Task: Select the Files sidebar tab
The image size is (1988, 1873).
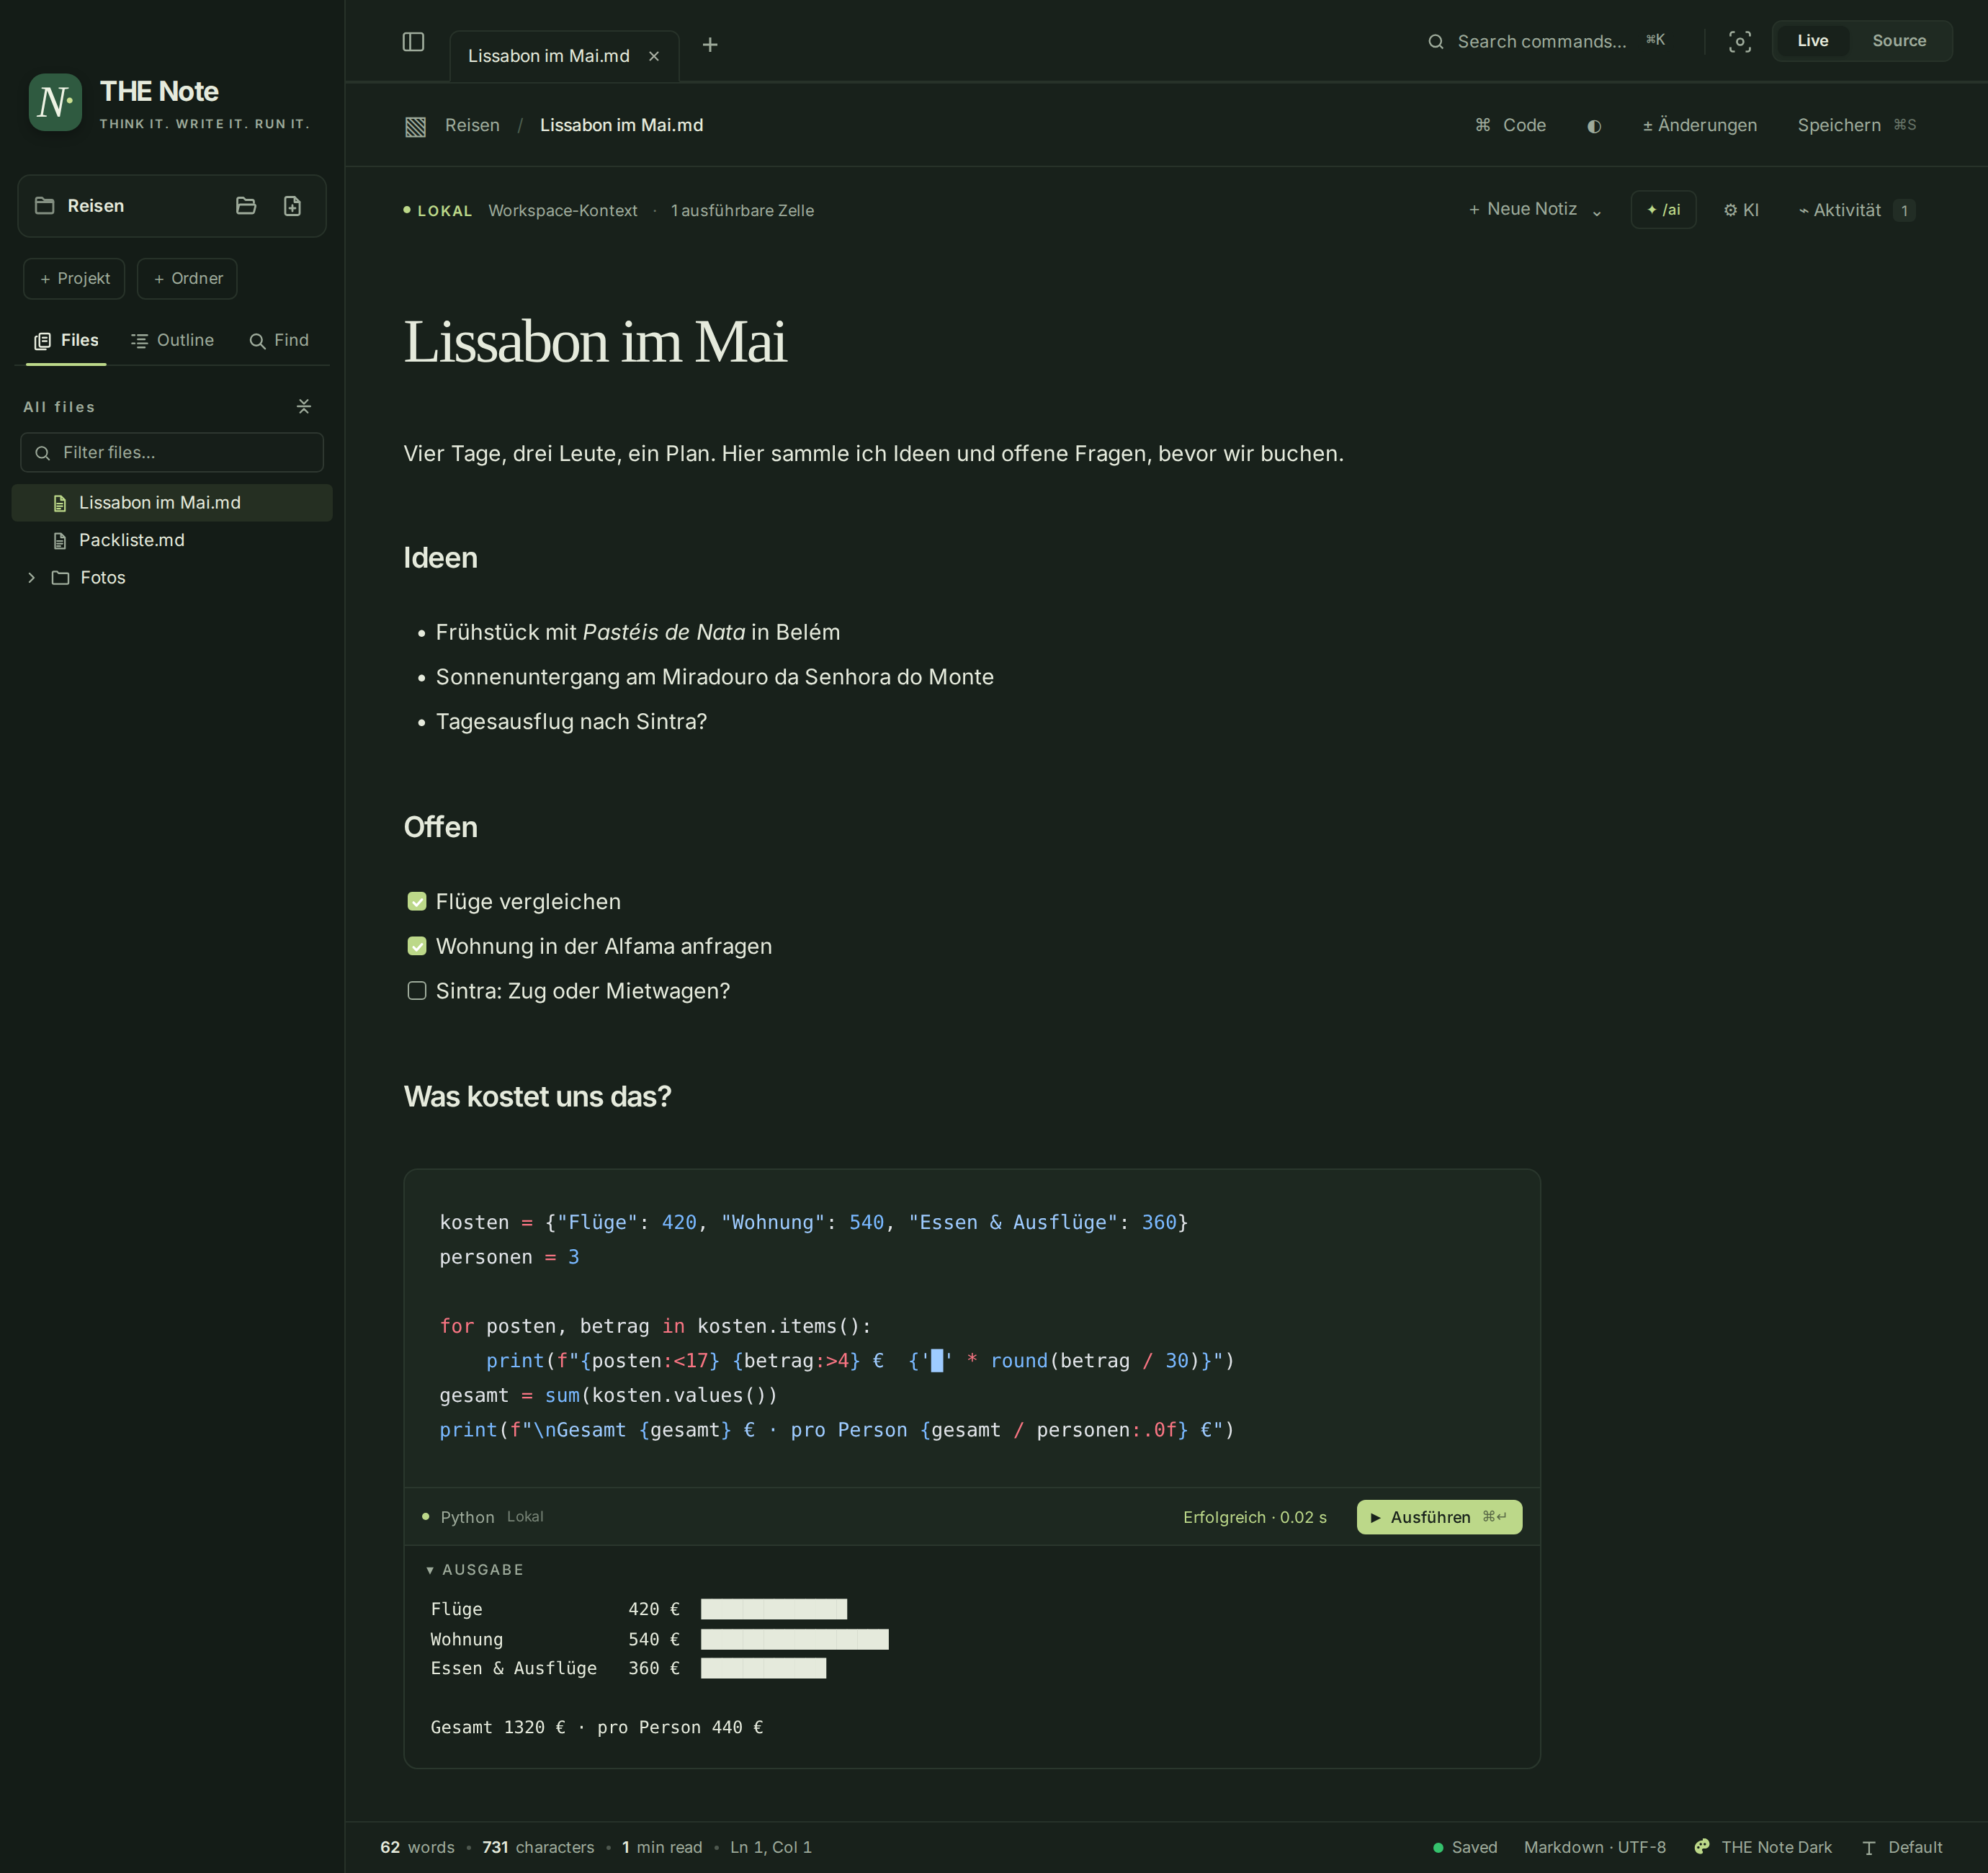Action: [x=66, y=340]
